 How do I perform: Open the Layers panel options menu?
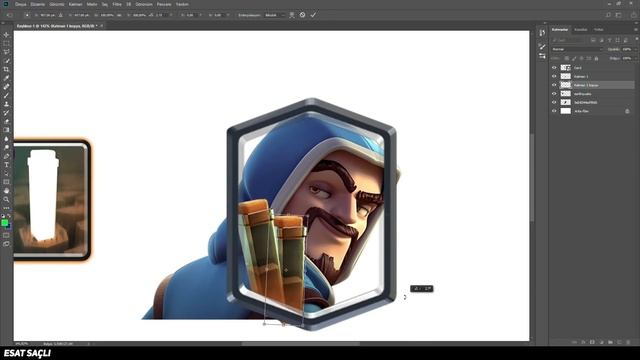pyautogui.click(x=635, y=29)
